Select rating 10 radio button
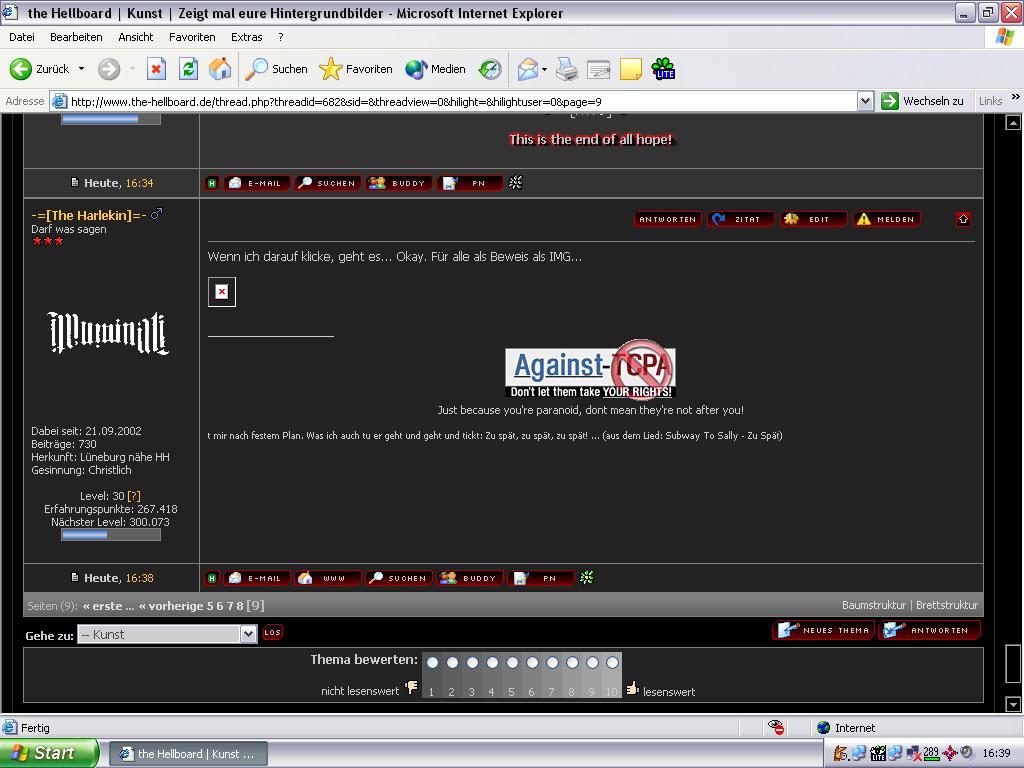 pos(612,663)
